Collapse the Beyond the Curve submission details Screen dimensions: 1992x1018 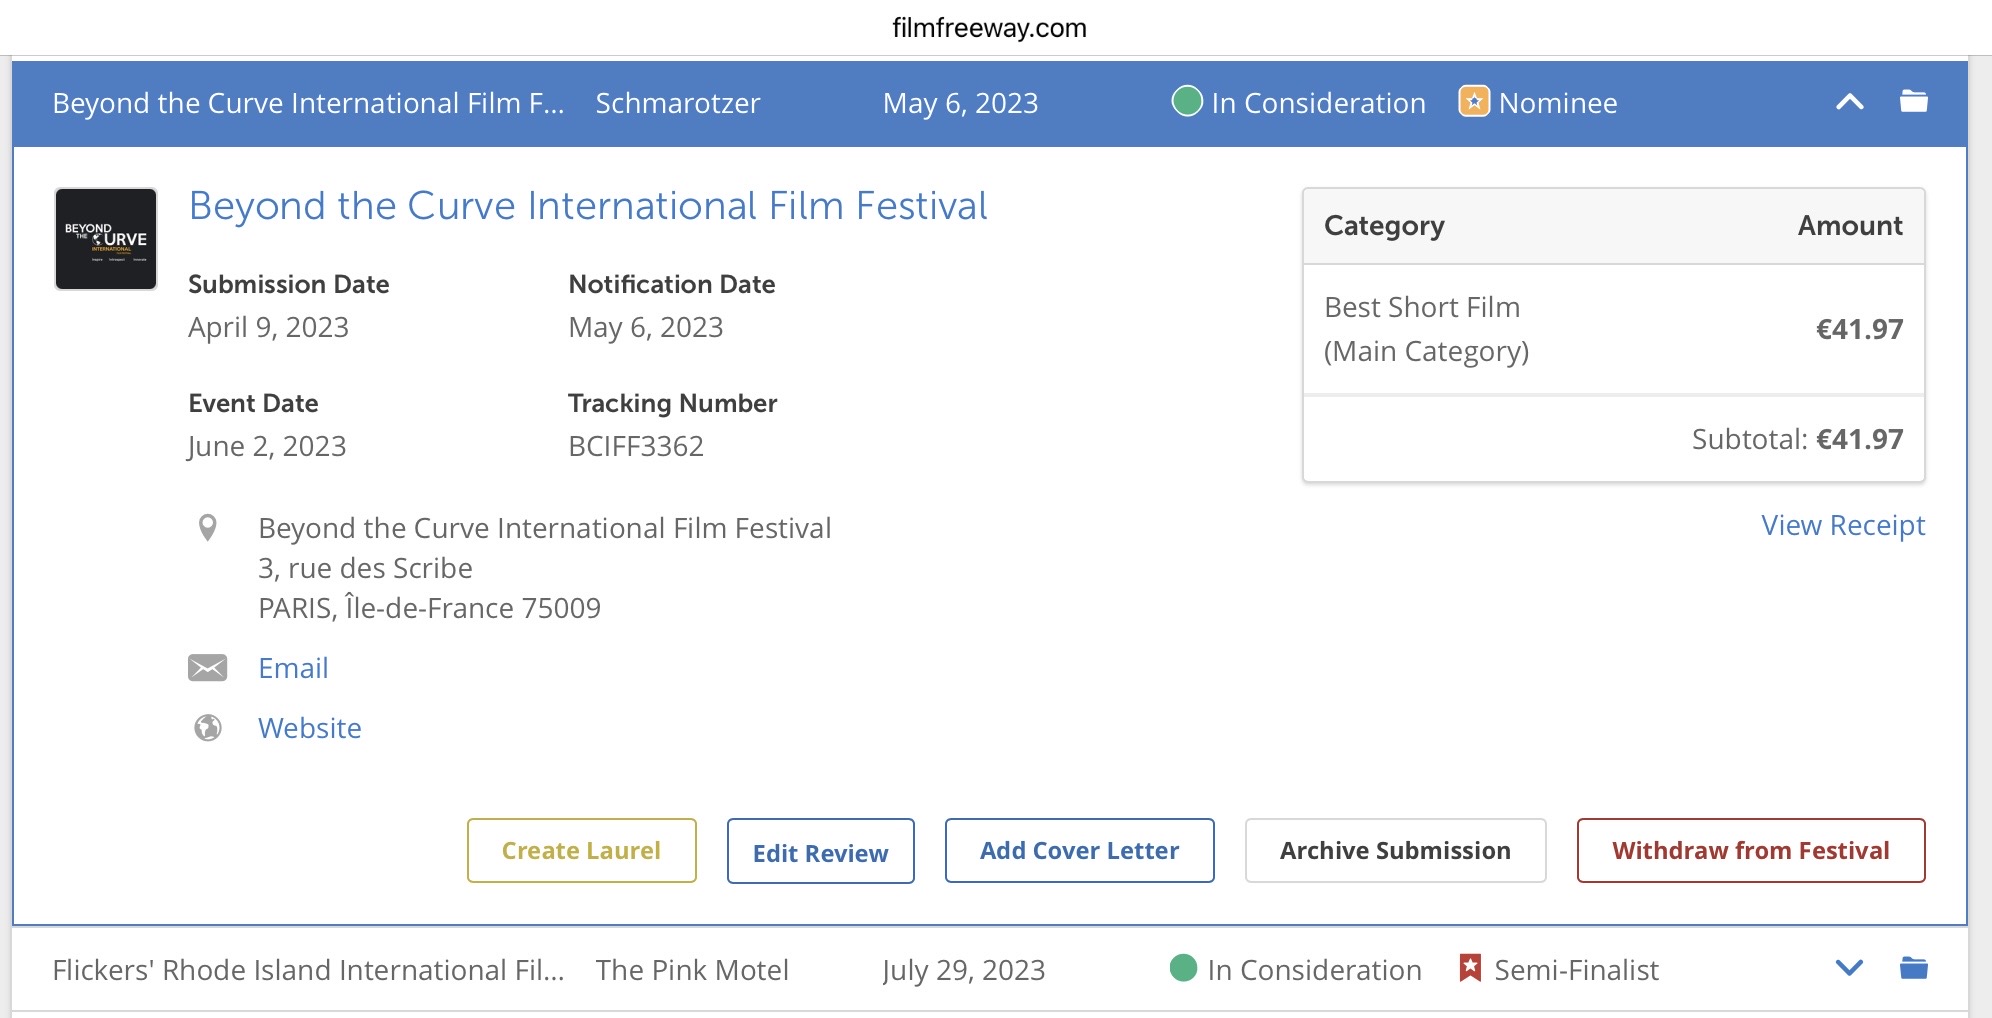1849,102
